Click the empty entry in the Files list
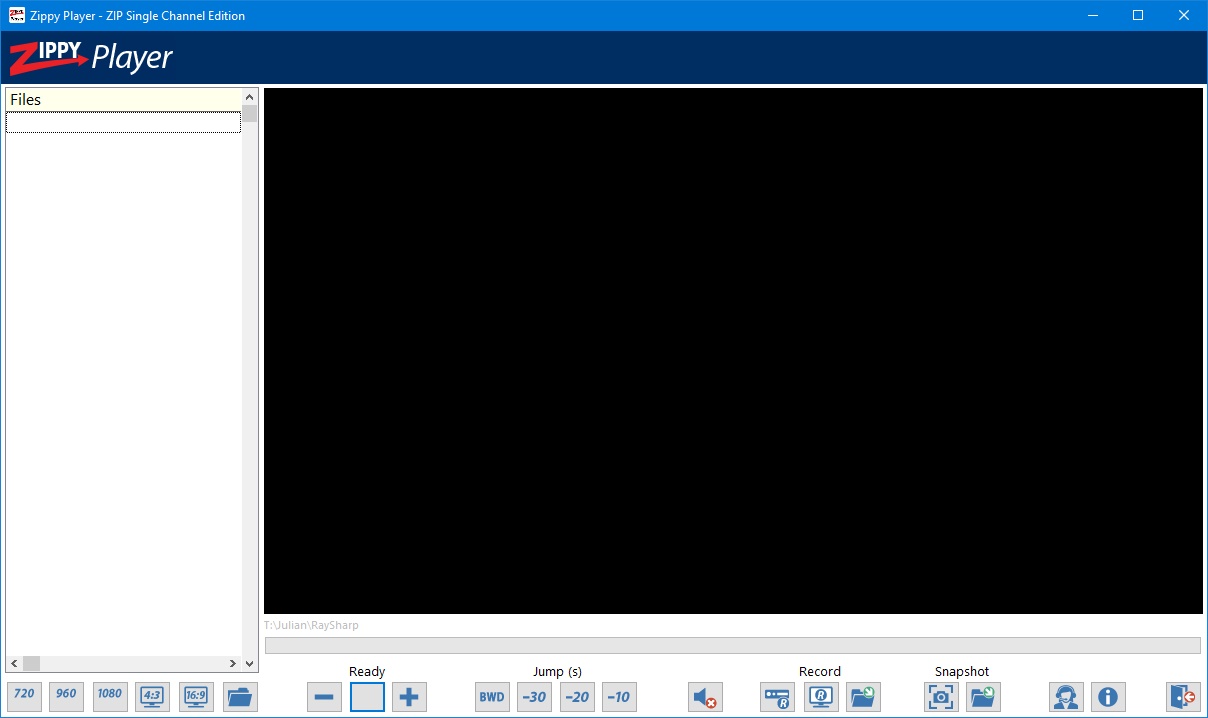Viewport: 1208px width, 718px height. pyautogui.click(x=122, y=121)
